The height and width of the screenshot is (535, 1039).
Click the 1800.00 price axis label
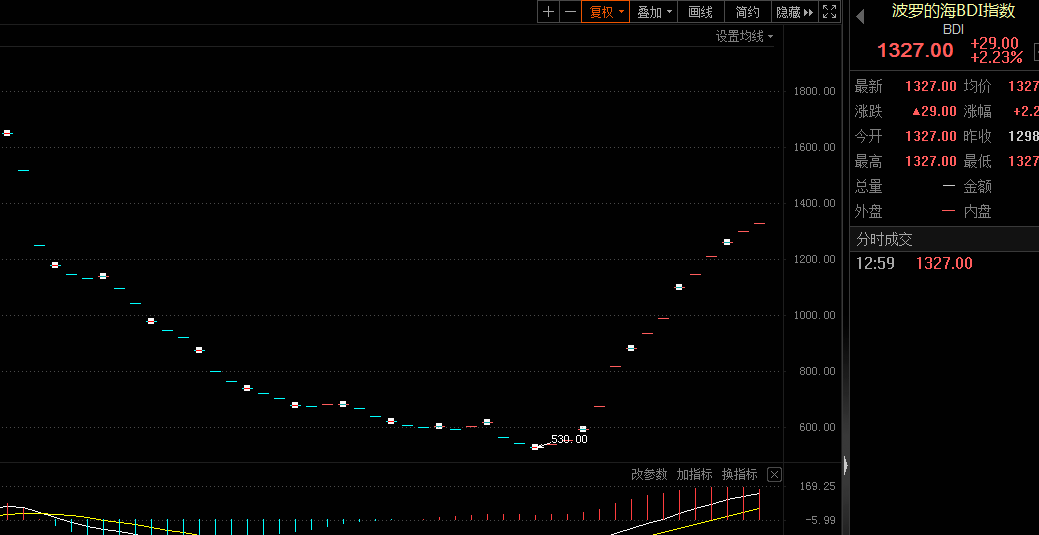click(813, 91)
